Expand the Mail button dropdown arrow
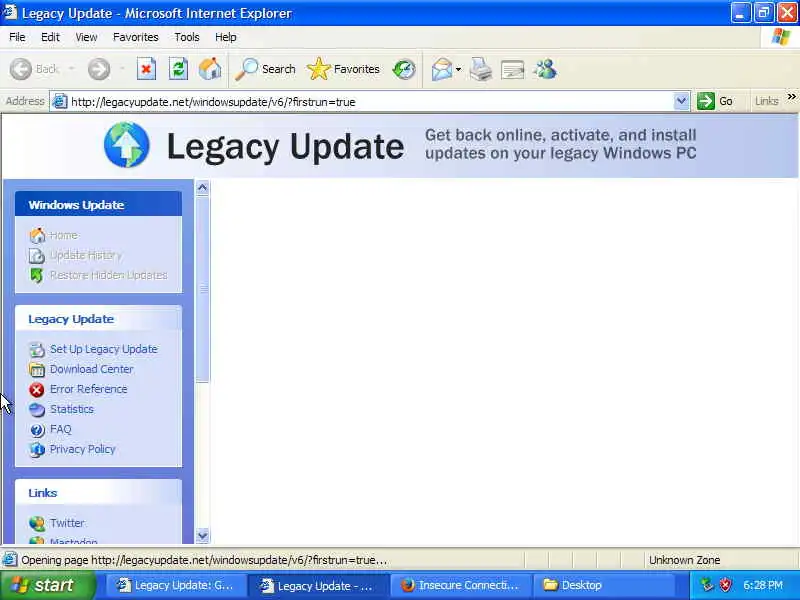 (458, 69)
